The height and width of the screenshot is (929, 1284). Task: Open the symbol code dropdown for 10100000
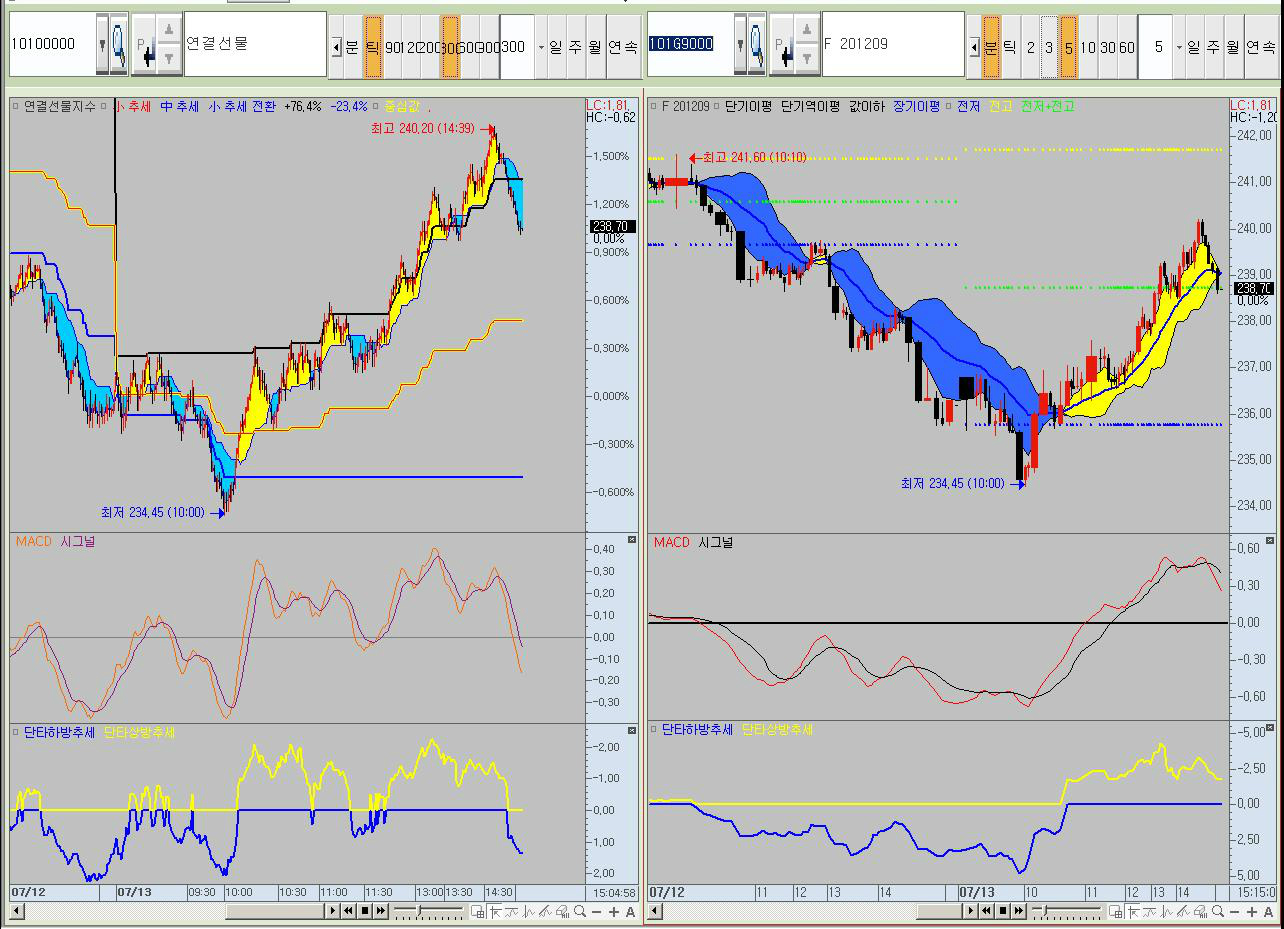(102, 45)
